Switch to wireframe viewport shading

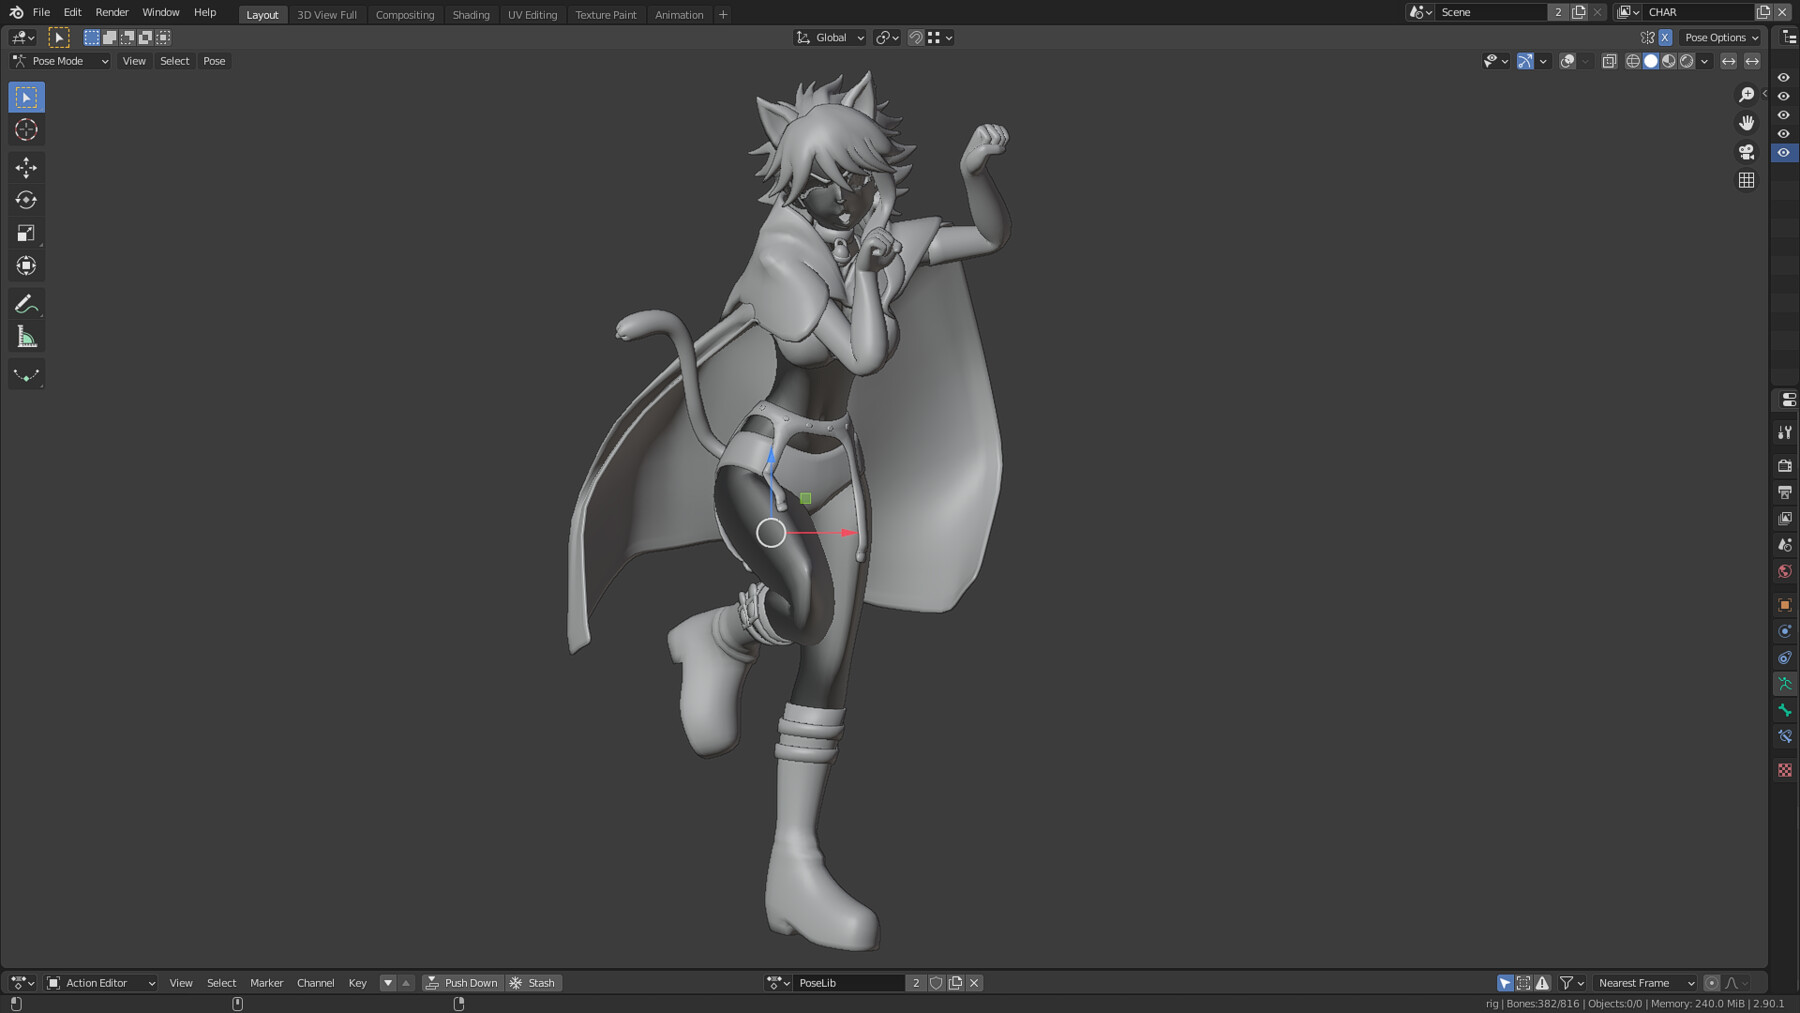point(1633,61)
